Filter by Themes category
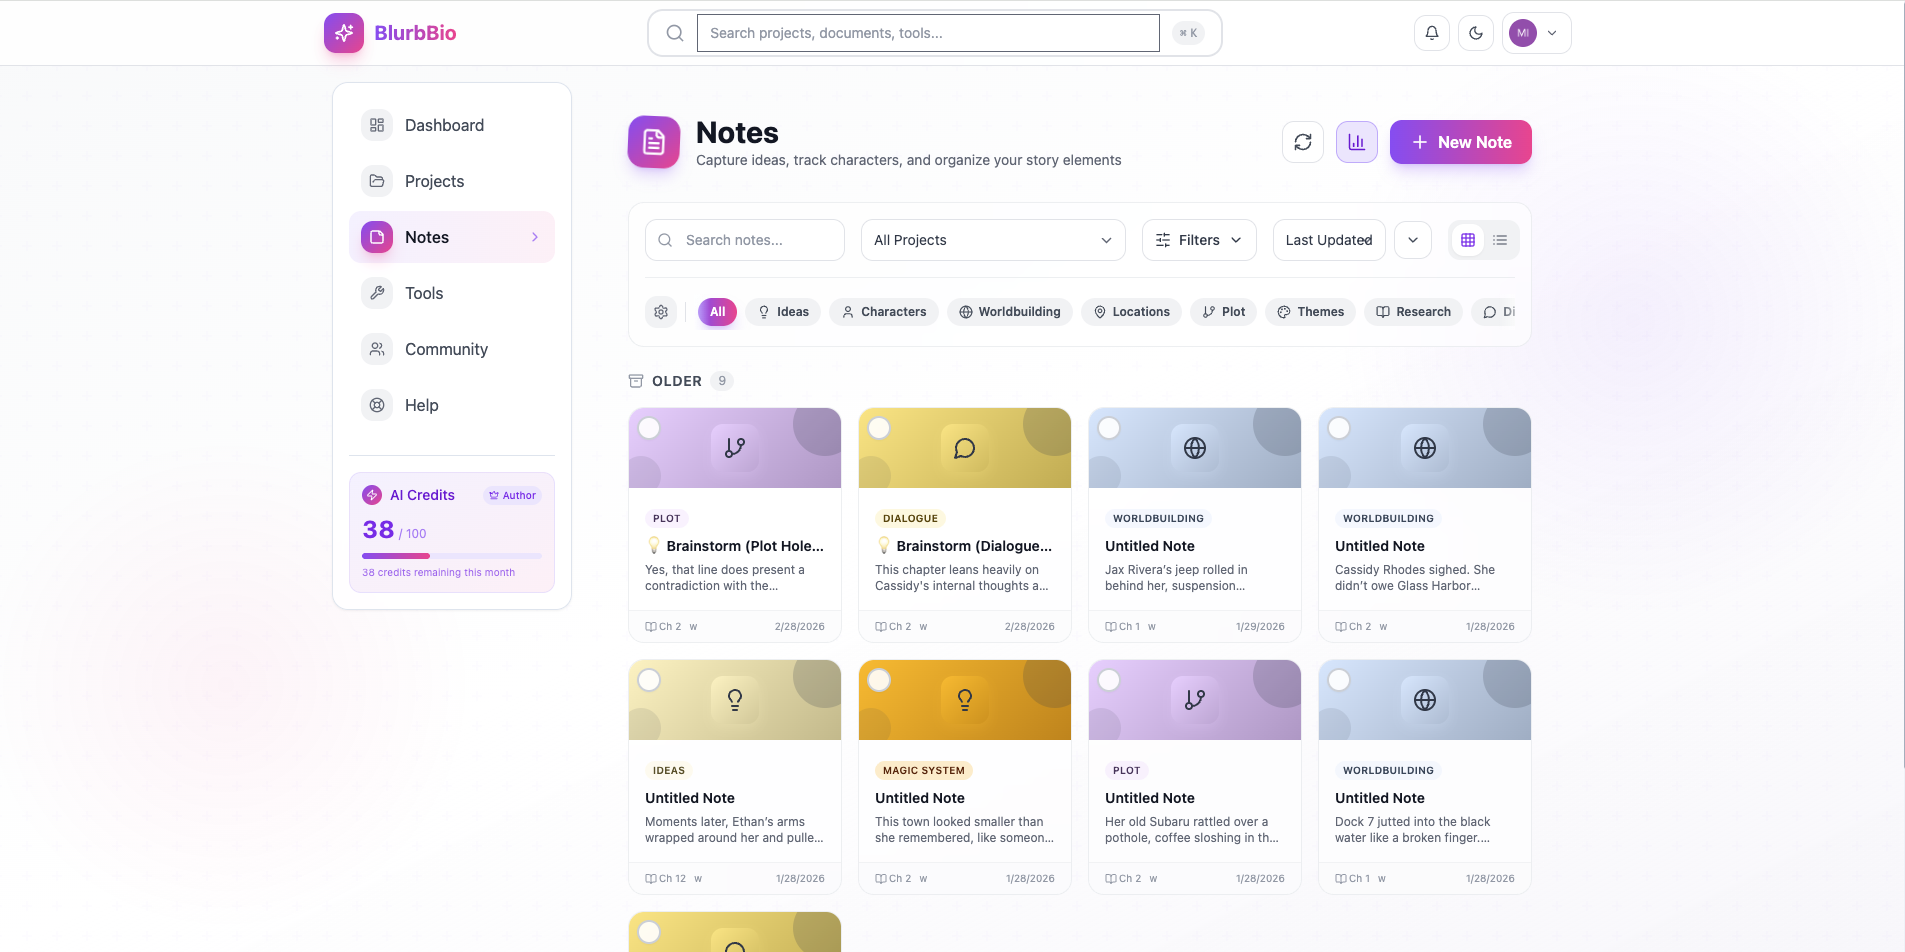 coord(1311,312)
